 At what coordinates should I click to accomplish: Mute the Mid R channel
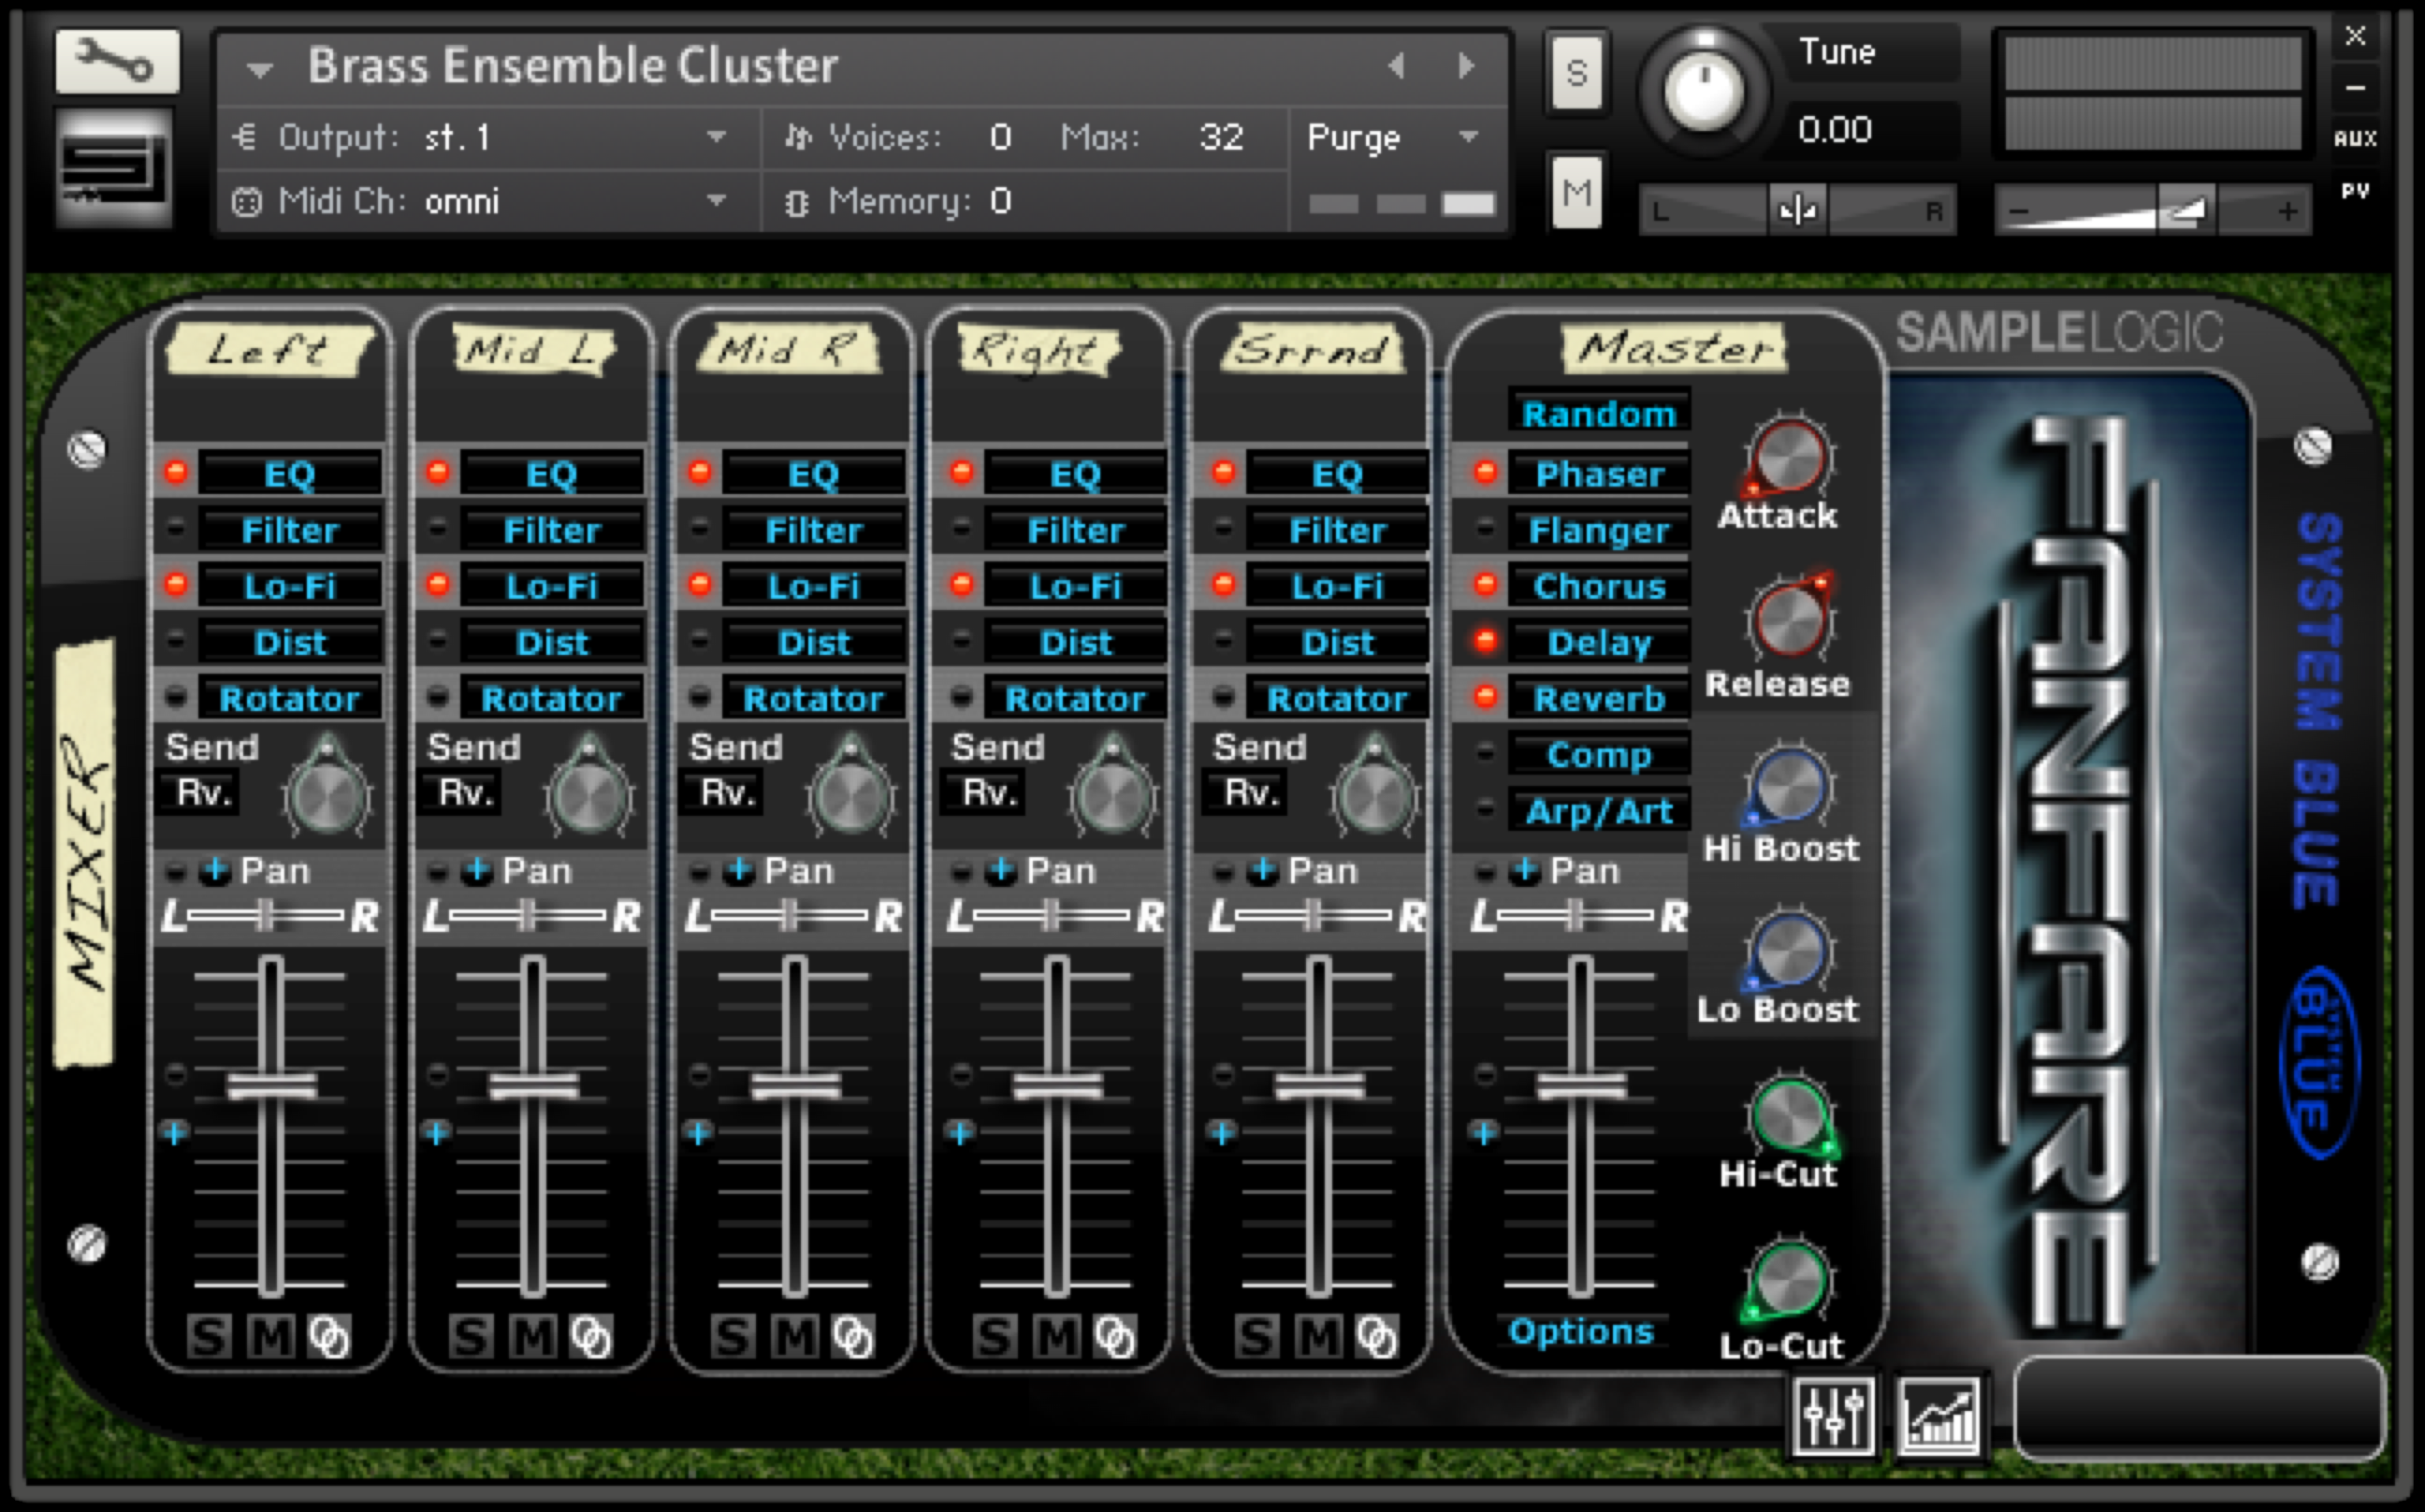coord(796,1336)
